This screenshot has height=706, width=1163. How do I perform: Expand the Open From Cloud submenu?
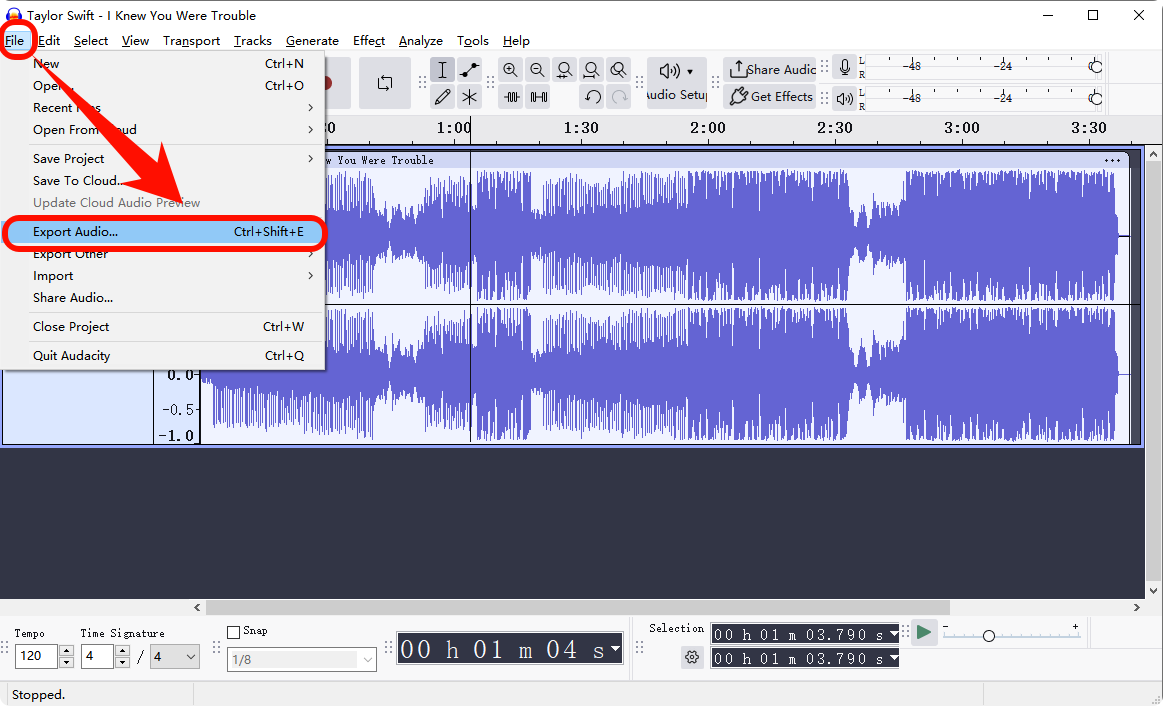[x=175, y=130]
